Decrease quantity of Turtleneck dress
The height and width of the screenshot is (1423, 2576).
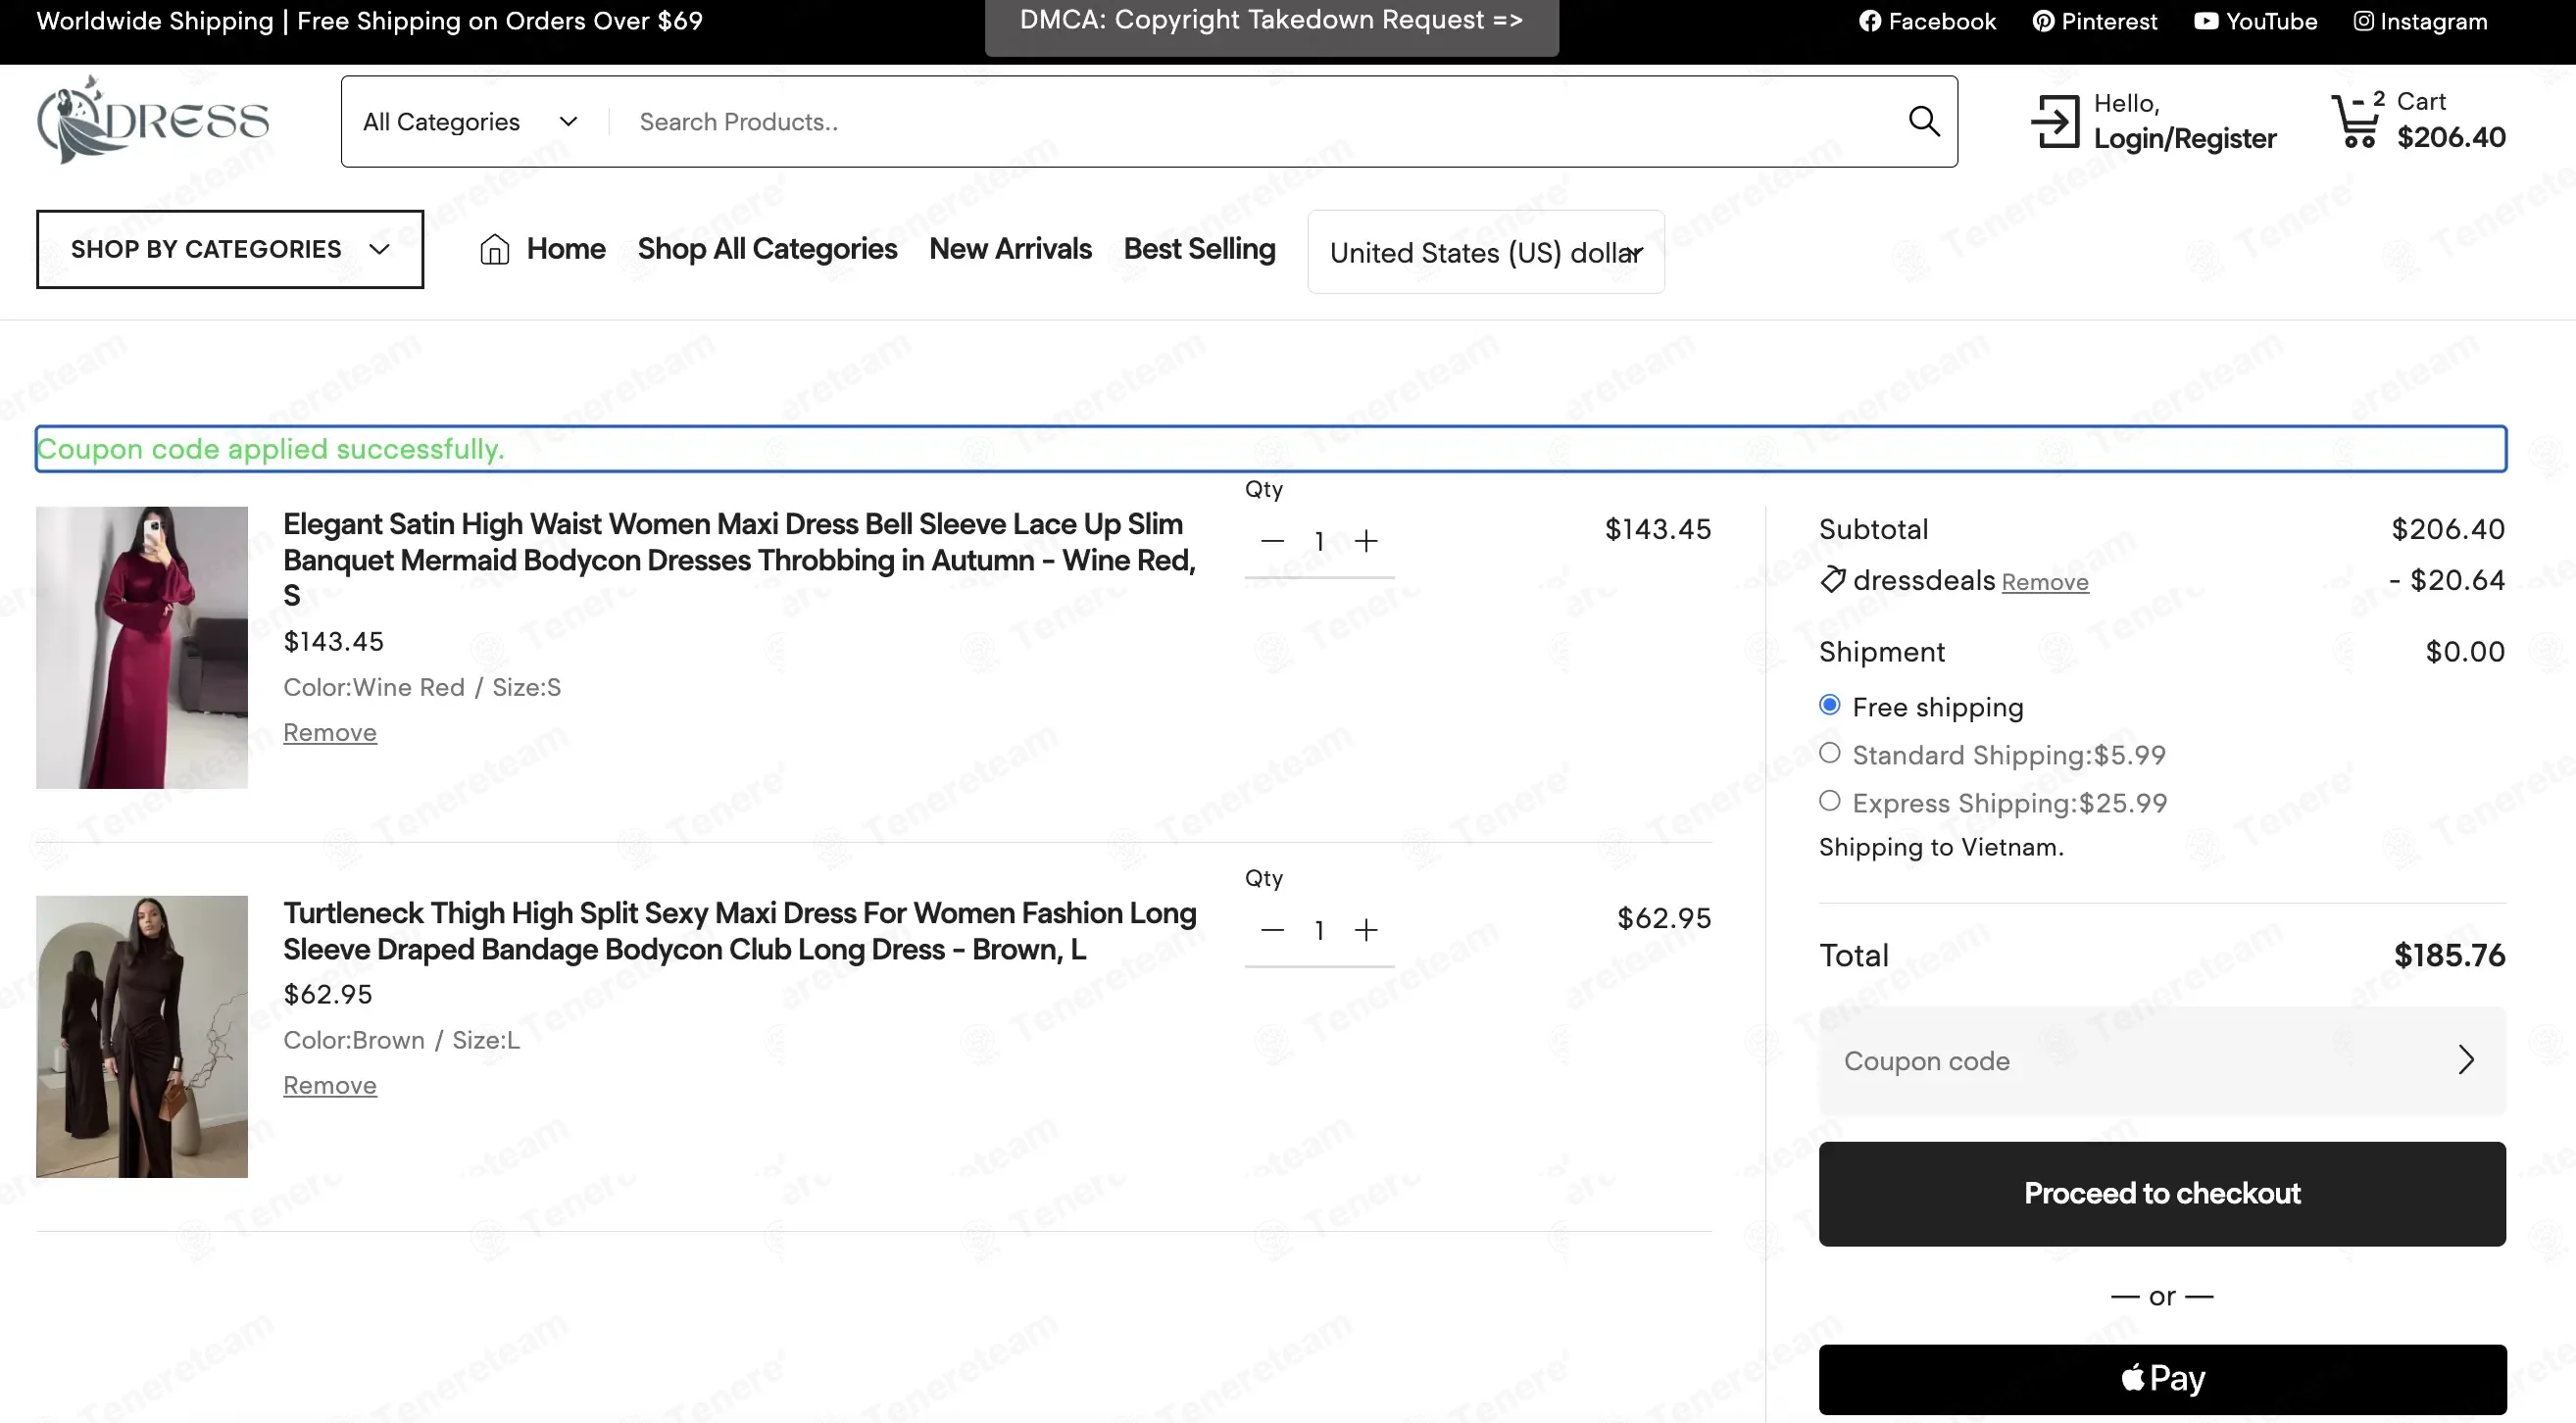point(1272,930)
